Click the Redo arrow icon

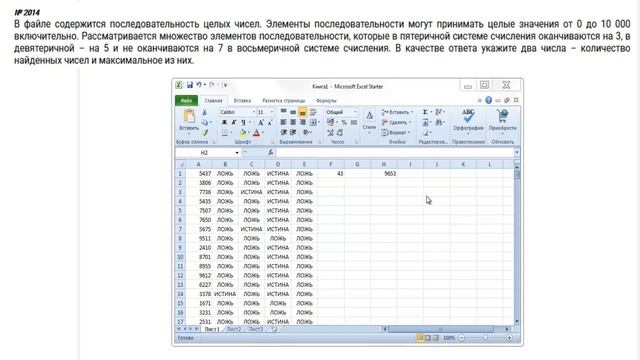click(x=211, y=84)
